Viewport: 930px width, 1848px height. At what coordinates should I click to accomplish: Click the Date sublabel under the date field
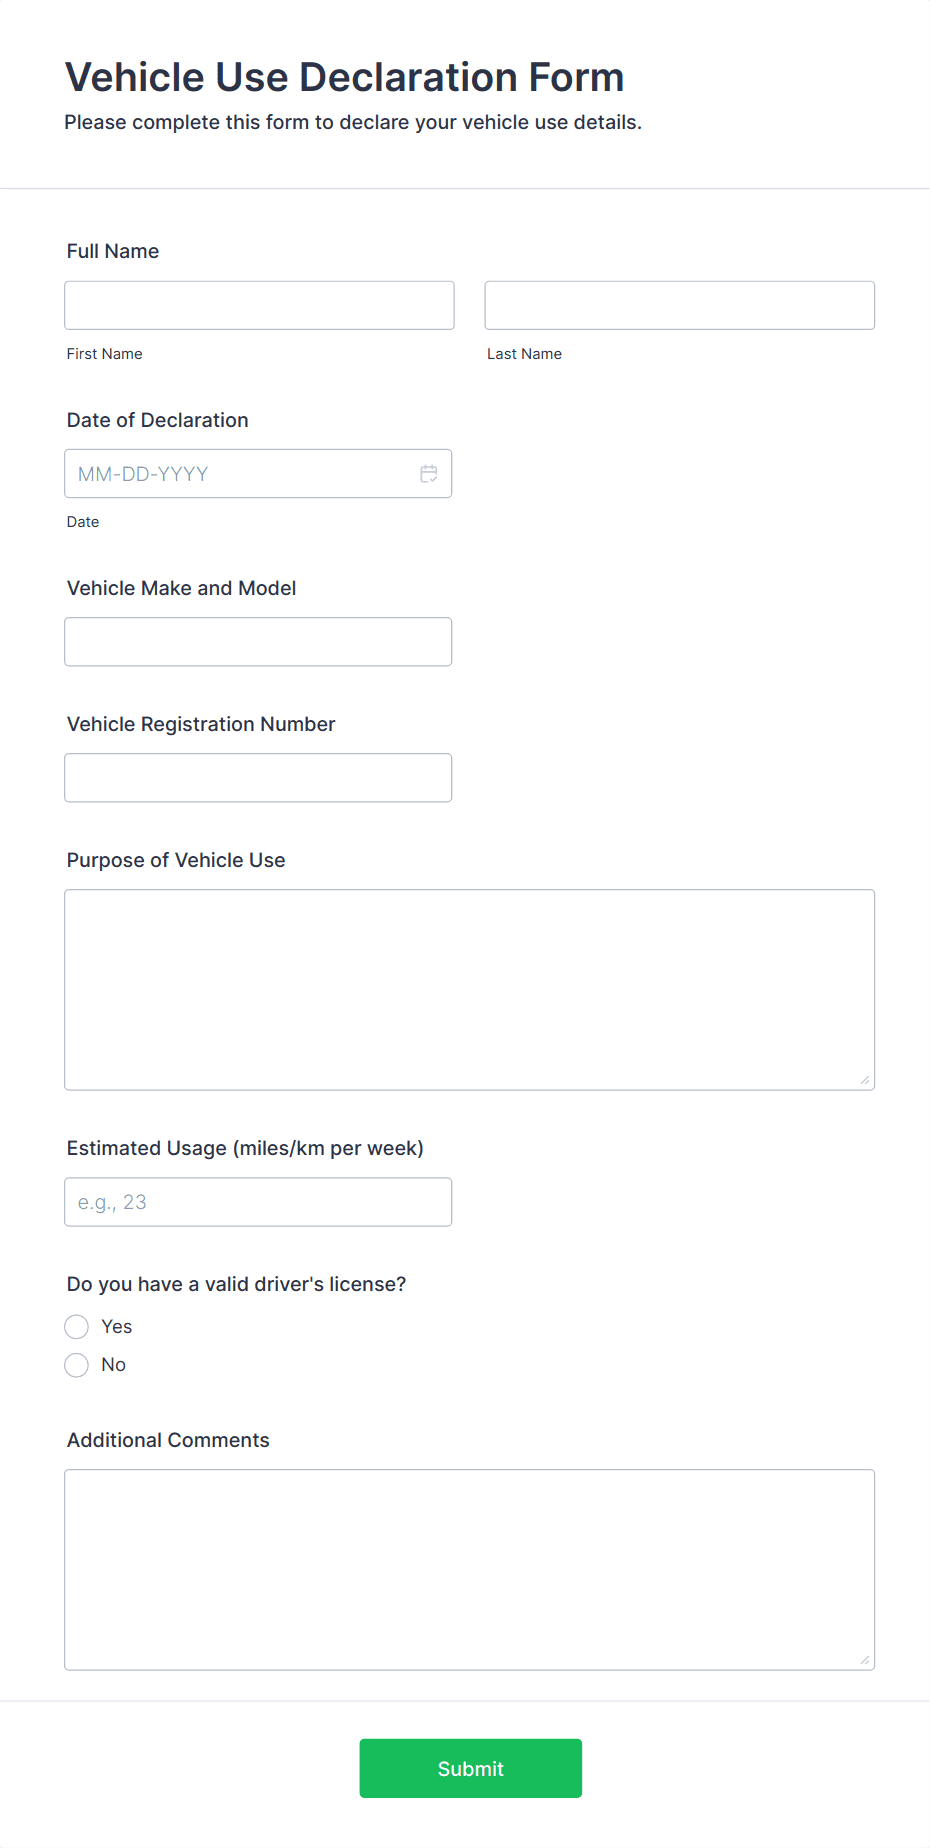[83, 521]
